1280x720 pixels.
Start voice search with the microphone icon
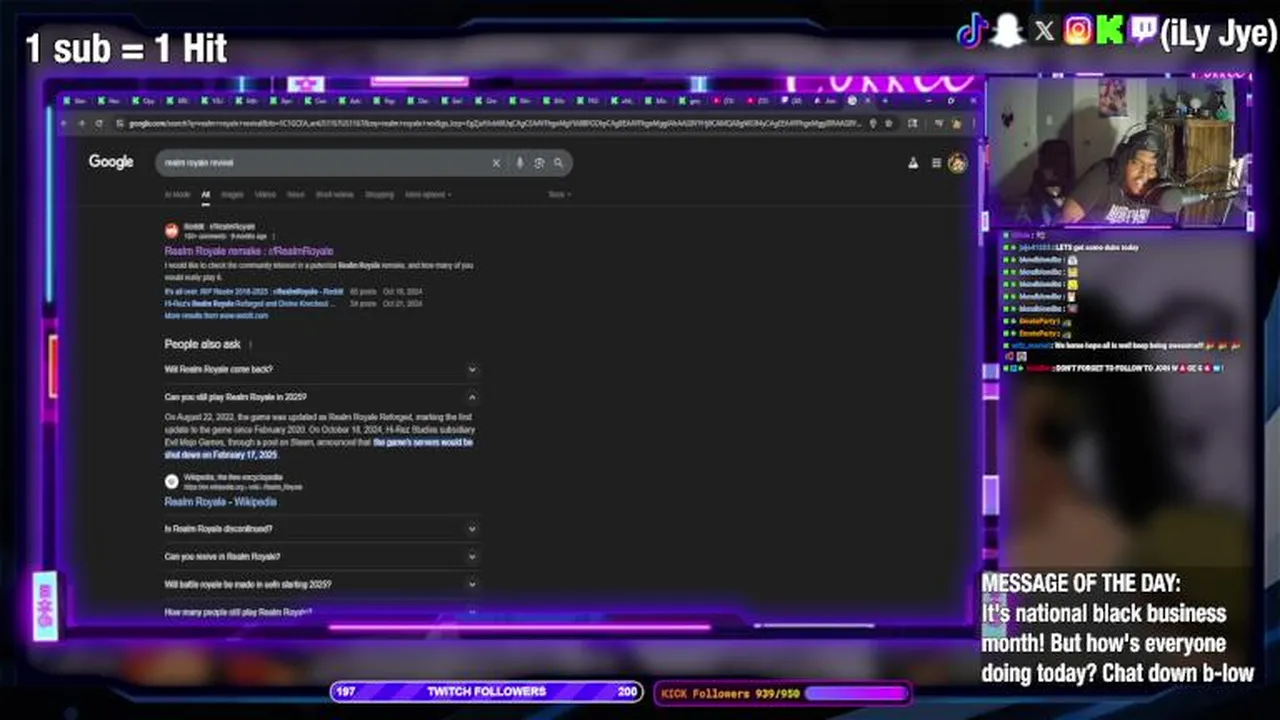[520, 163]
